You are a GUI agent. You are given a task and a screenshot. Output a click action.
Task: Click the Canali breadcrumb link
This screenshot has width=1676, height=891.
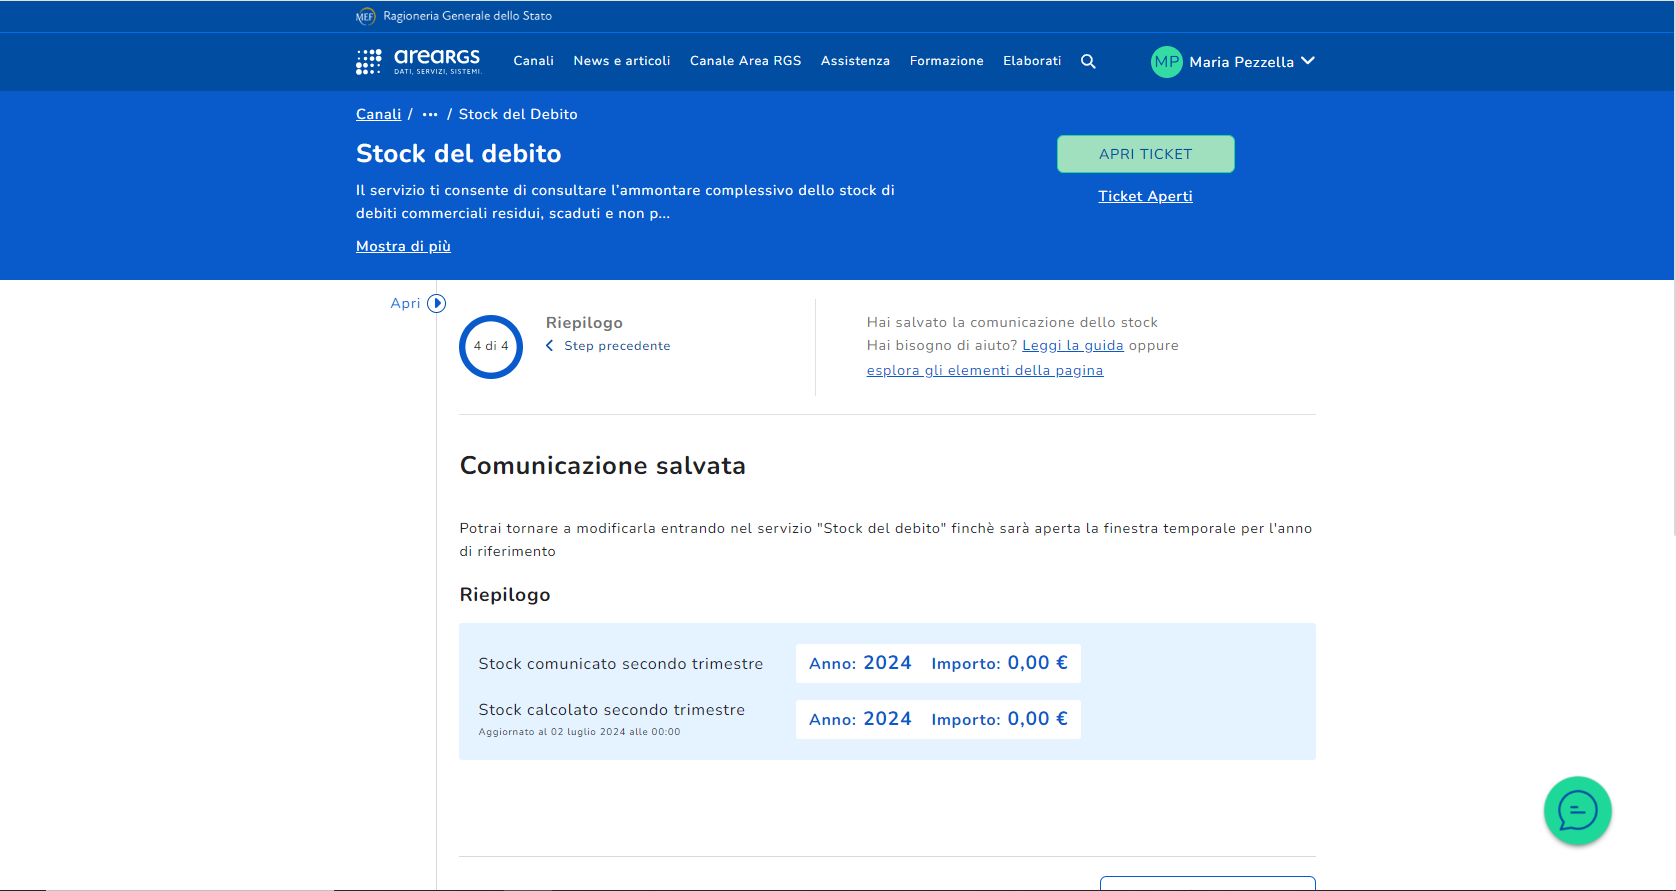378,115
